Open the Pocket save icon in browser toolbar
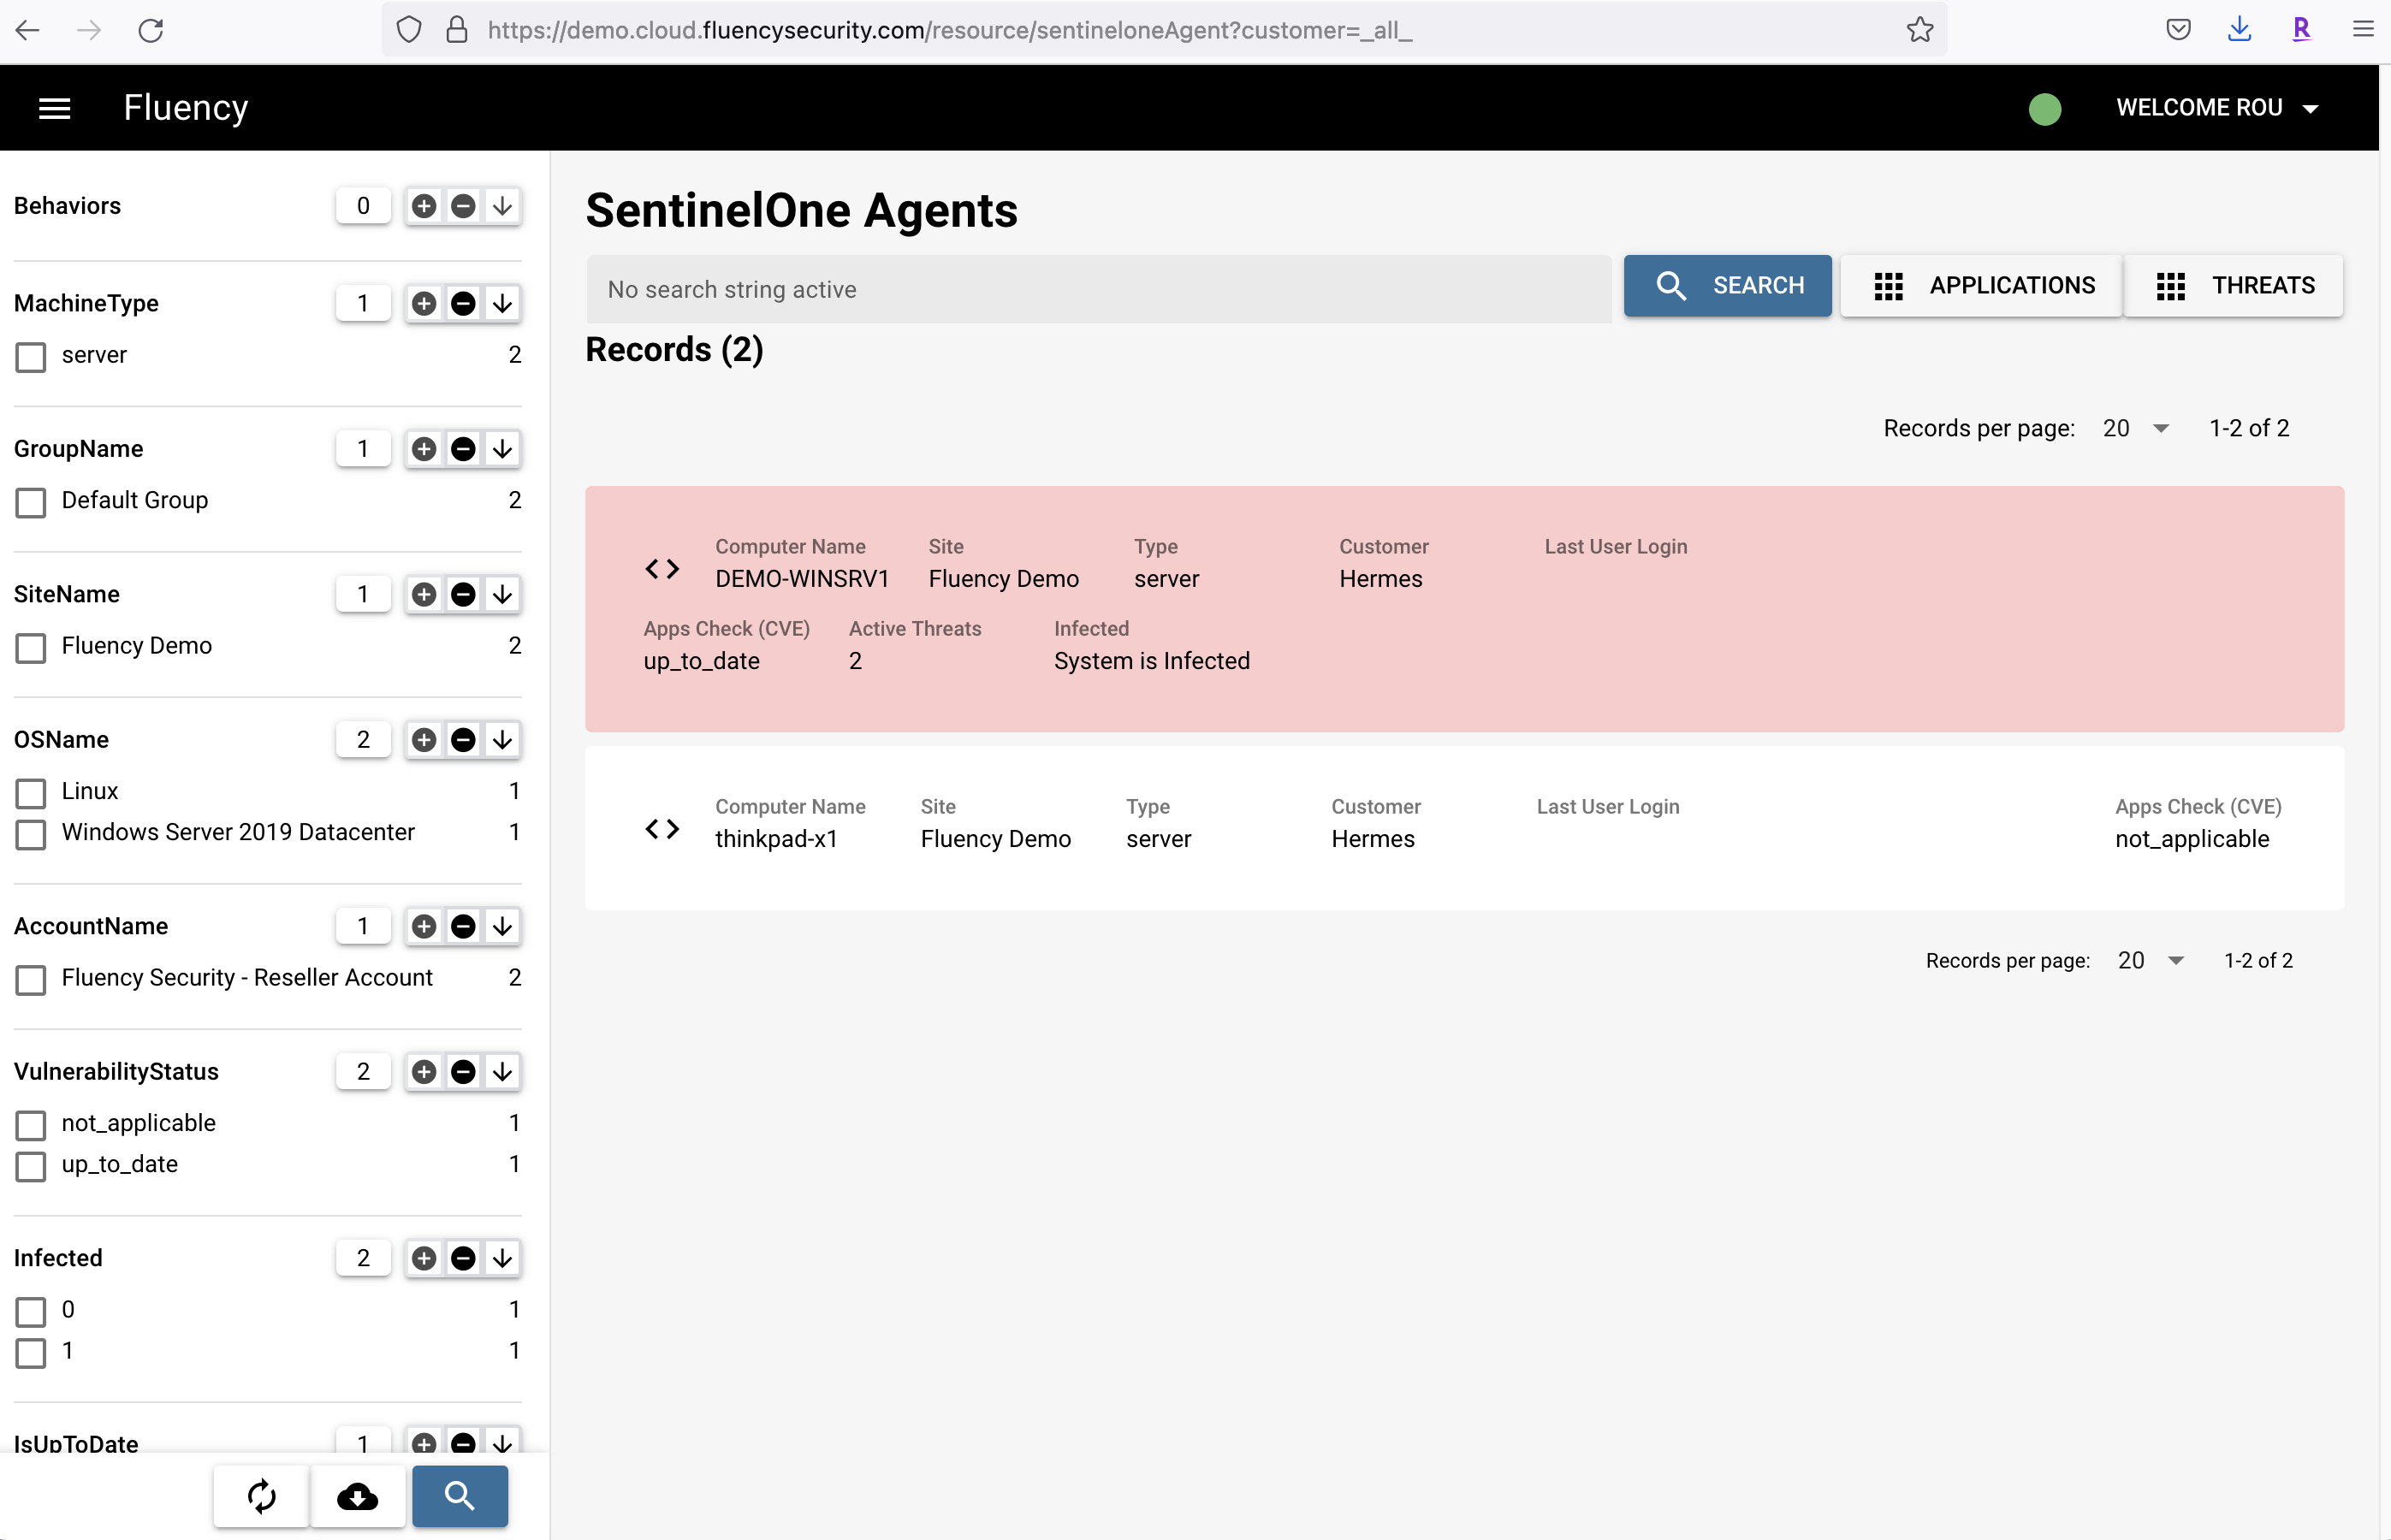Screen dimensions: 2391x1540 point(2178,30)
